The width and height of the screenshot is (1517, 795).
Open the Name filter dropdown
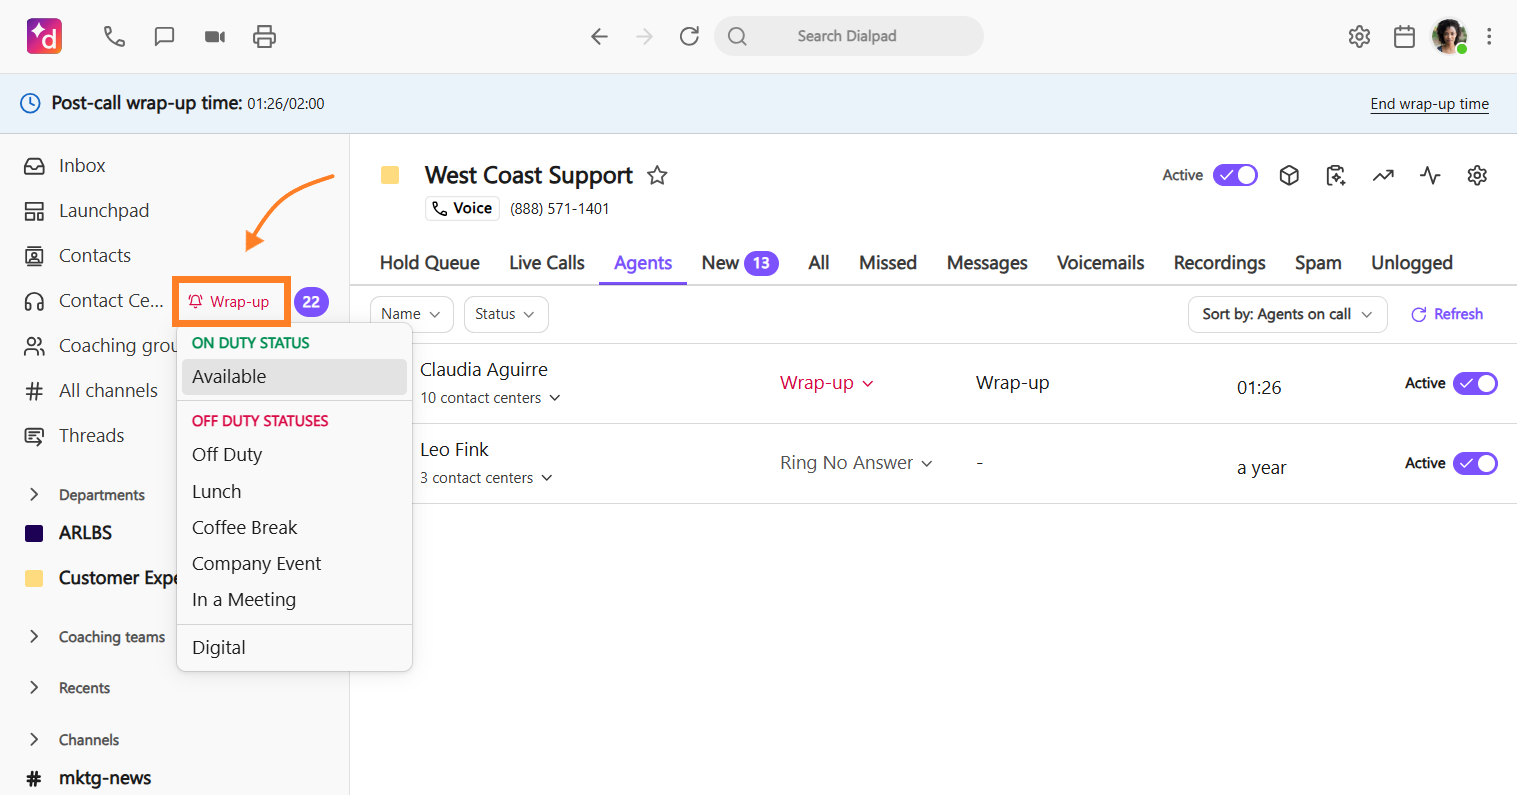(412, 314)
